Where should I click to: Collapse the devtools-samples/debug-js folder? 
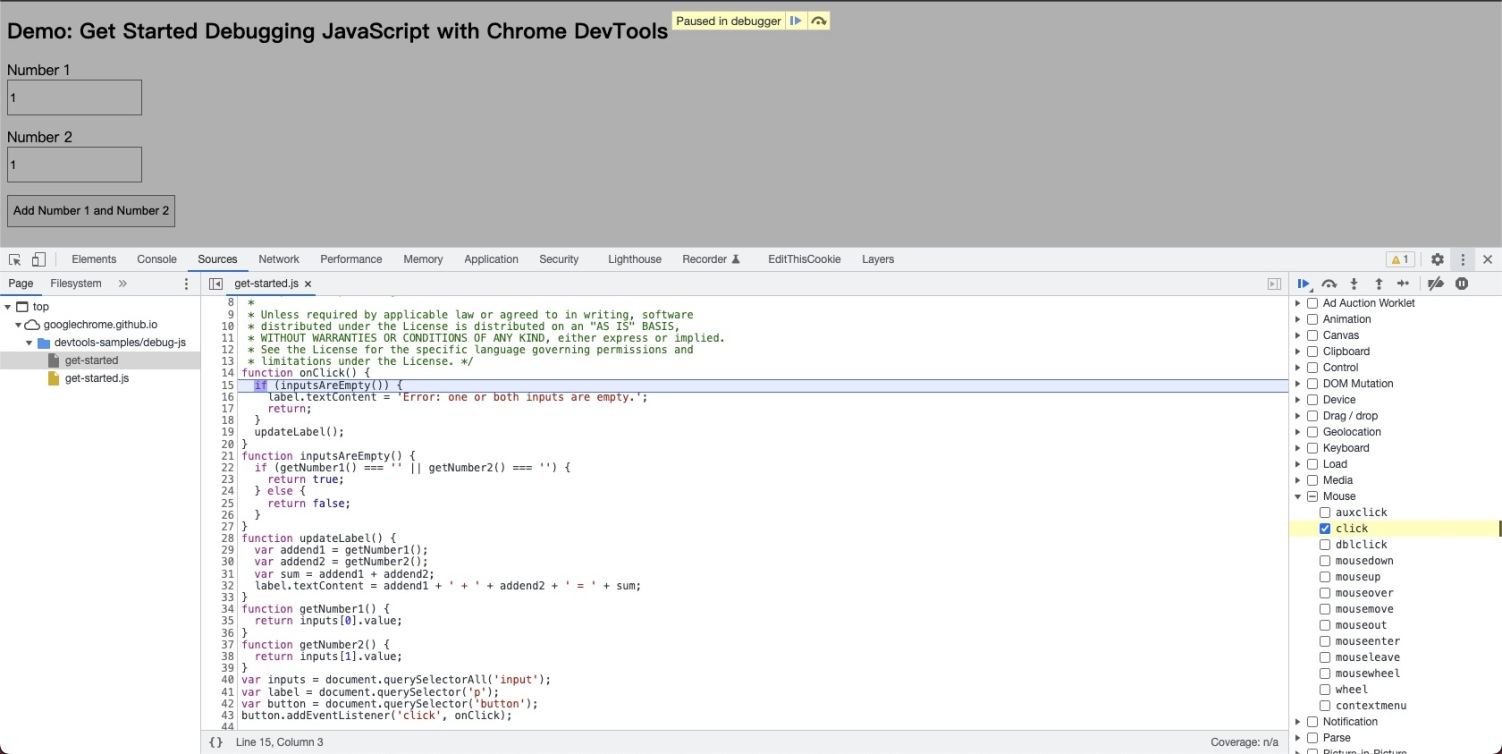pyautogui.click(x=29, y=343)
